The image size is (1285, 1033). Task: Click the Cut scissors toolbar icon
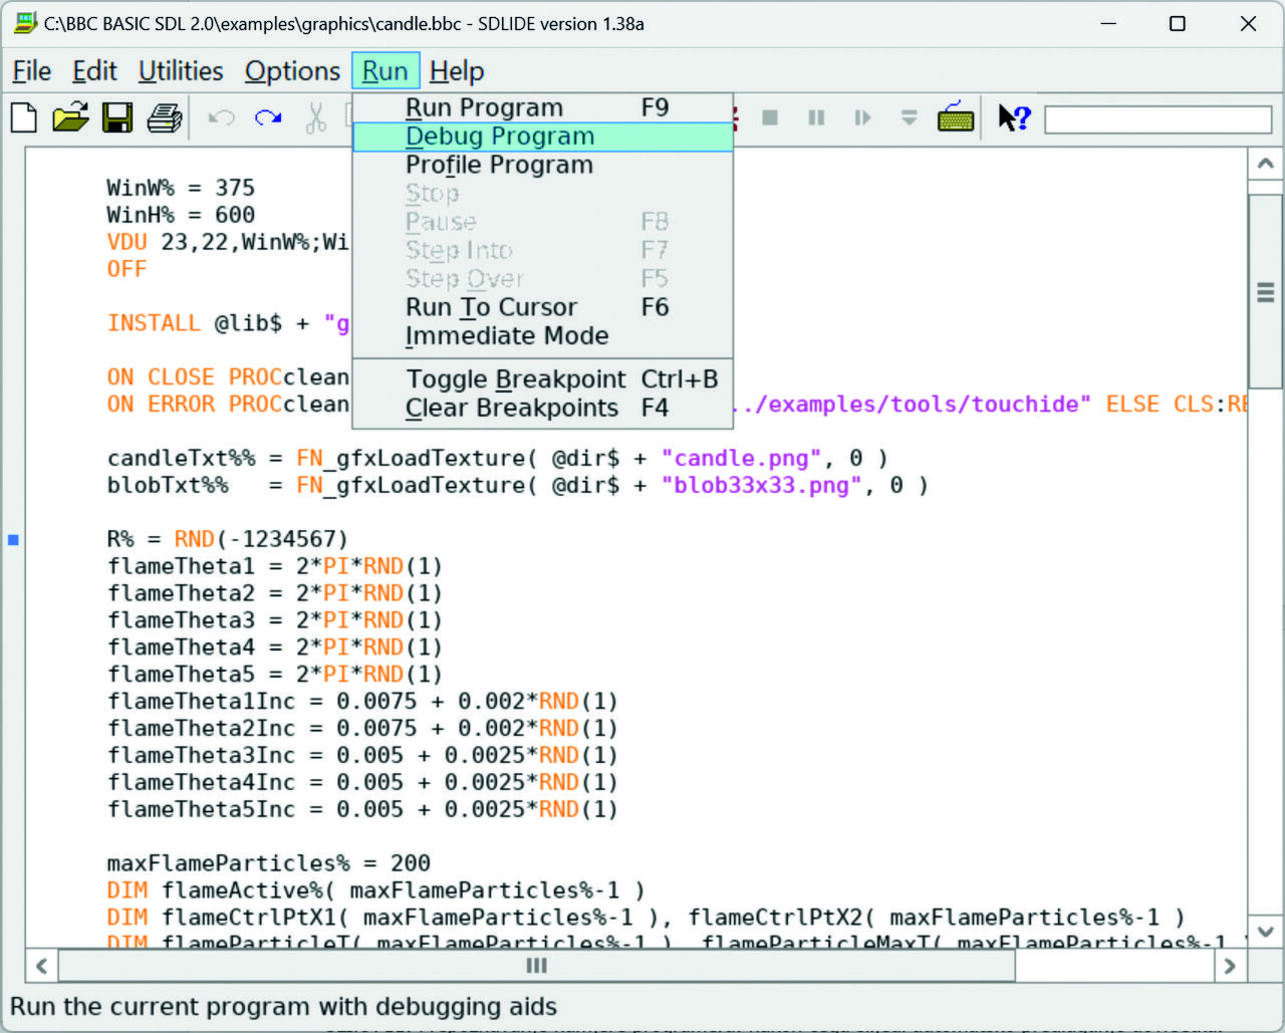(316, 118)
